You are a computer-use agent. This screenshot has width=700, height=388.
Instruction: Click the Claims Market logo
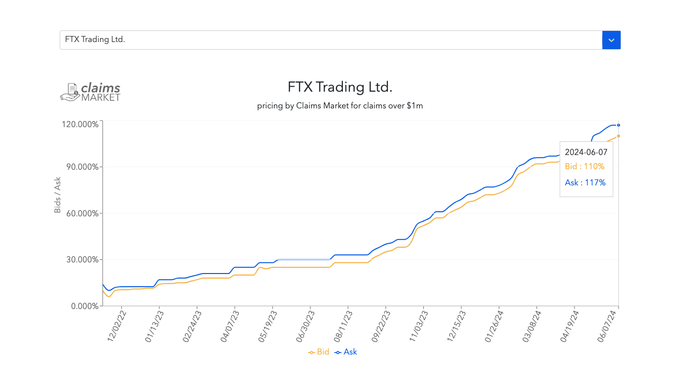[91, 92]
